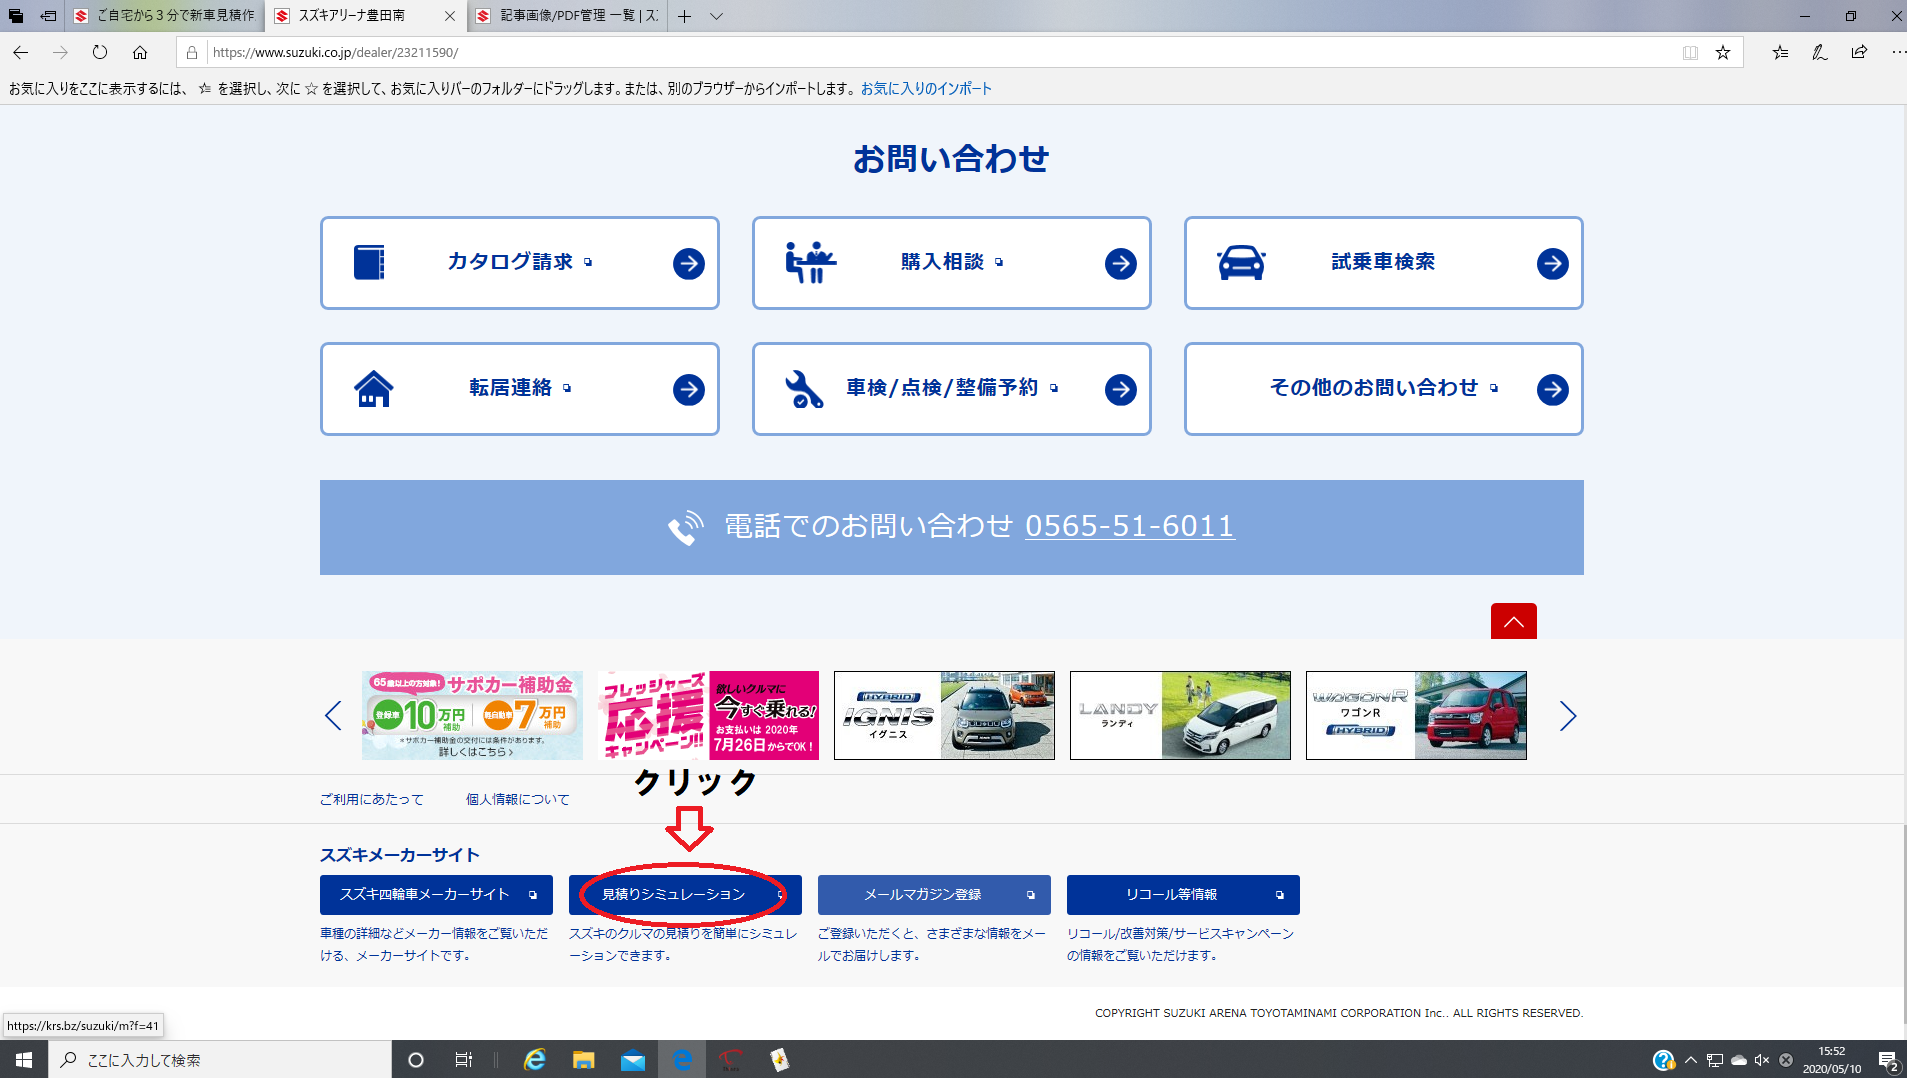Open the 試乗車検索 card
Screen dimensions: 1907x1078
[x=1383, y=263]
